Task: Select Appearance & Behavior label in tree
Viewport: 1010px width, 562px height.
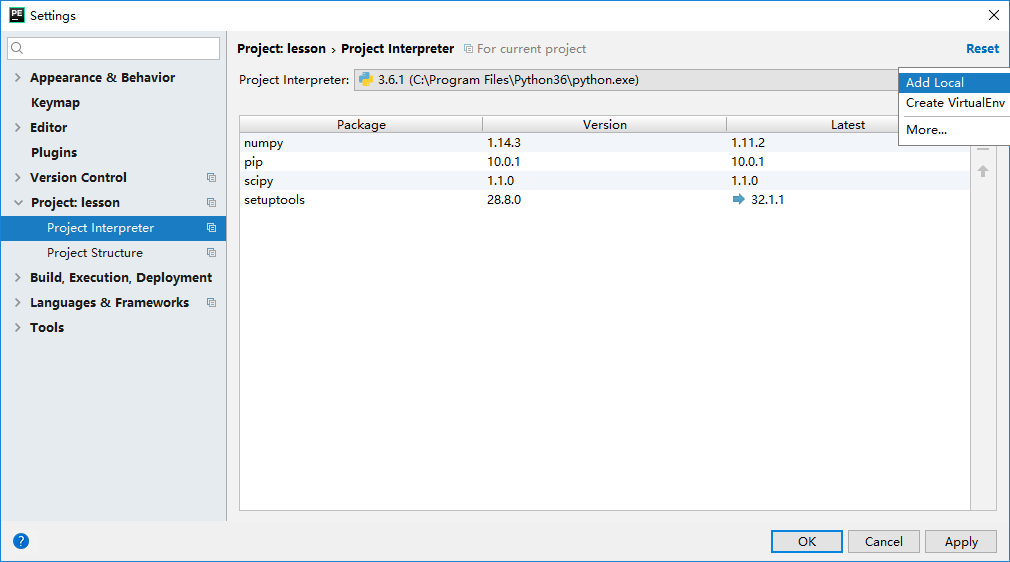Action: point(102,77)
